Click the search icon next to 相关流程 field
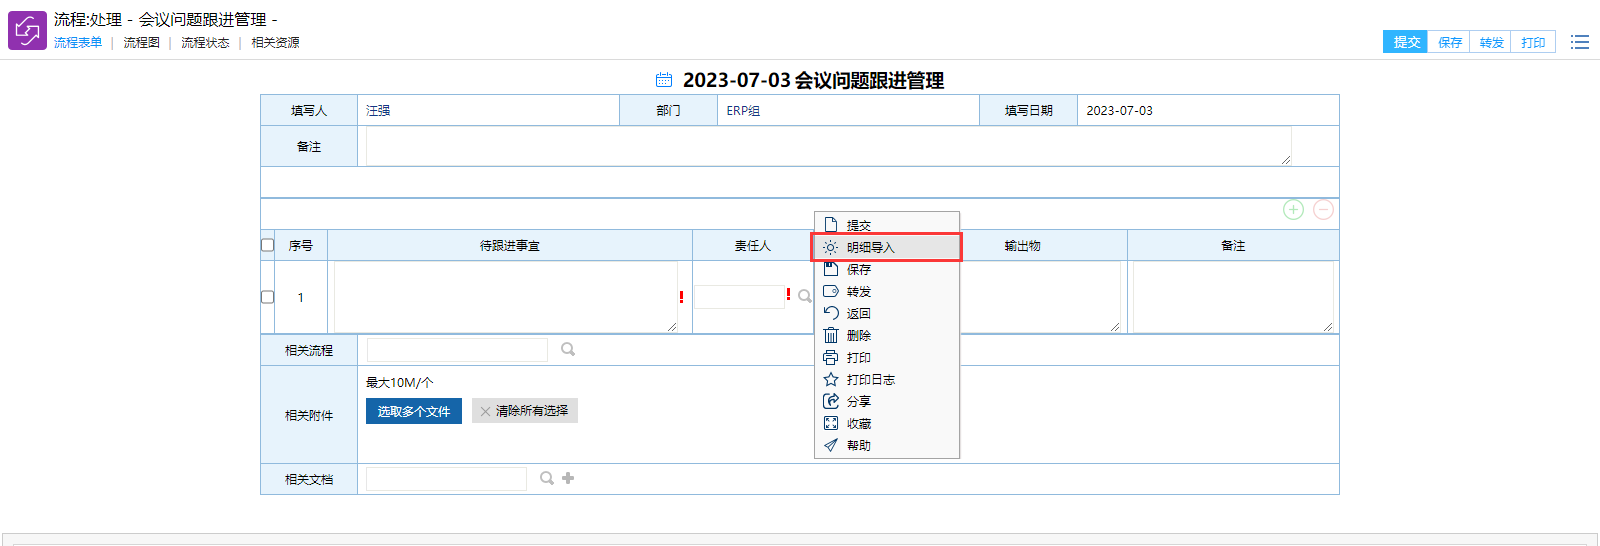 pos(568,349)
